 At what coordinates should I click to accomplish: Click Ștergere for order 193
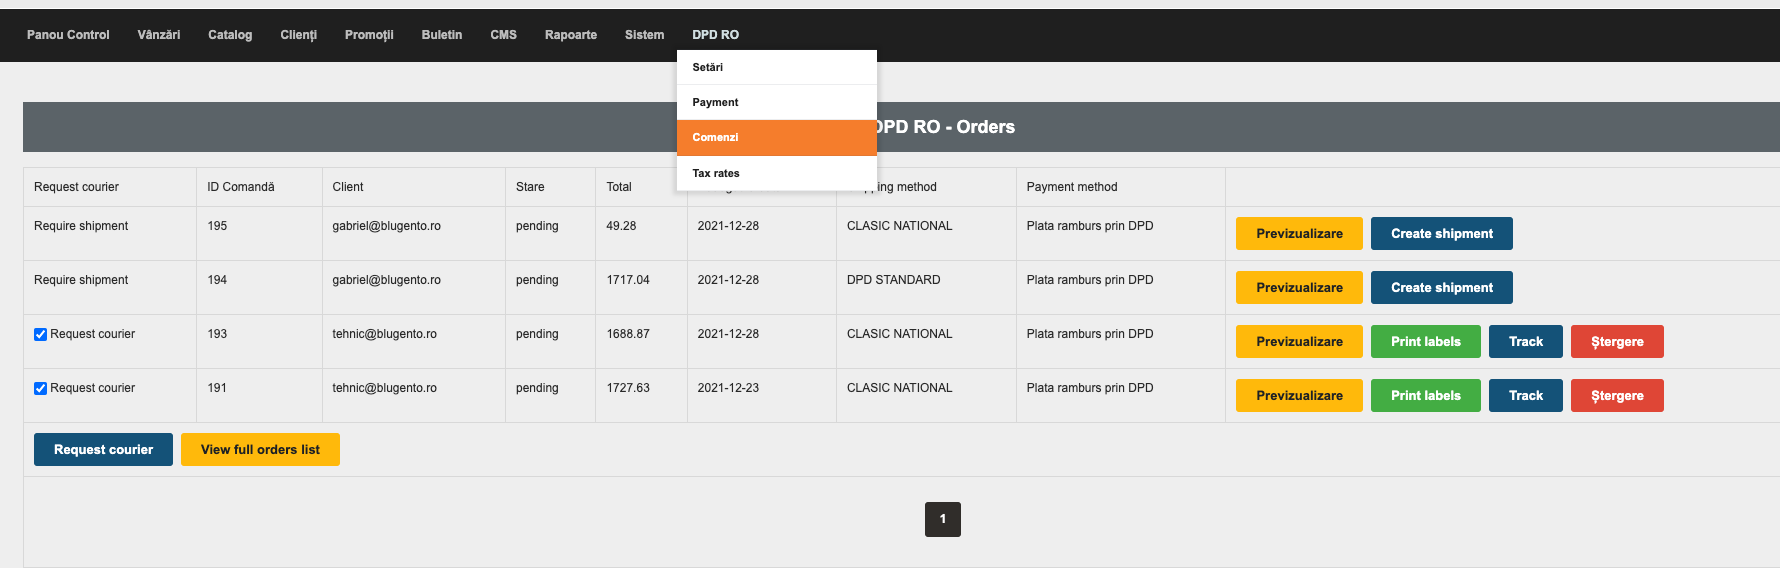(1617, 342)
